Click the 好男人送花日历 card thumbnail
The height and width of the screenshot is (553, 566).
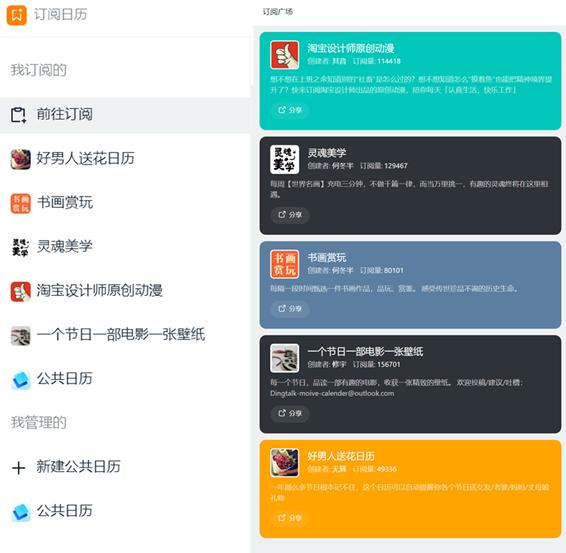tap(284, 463)
